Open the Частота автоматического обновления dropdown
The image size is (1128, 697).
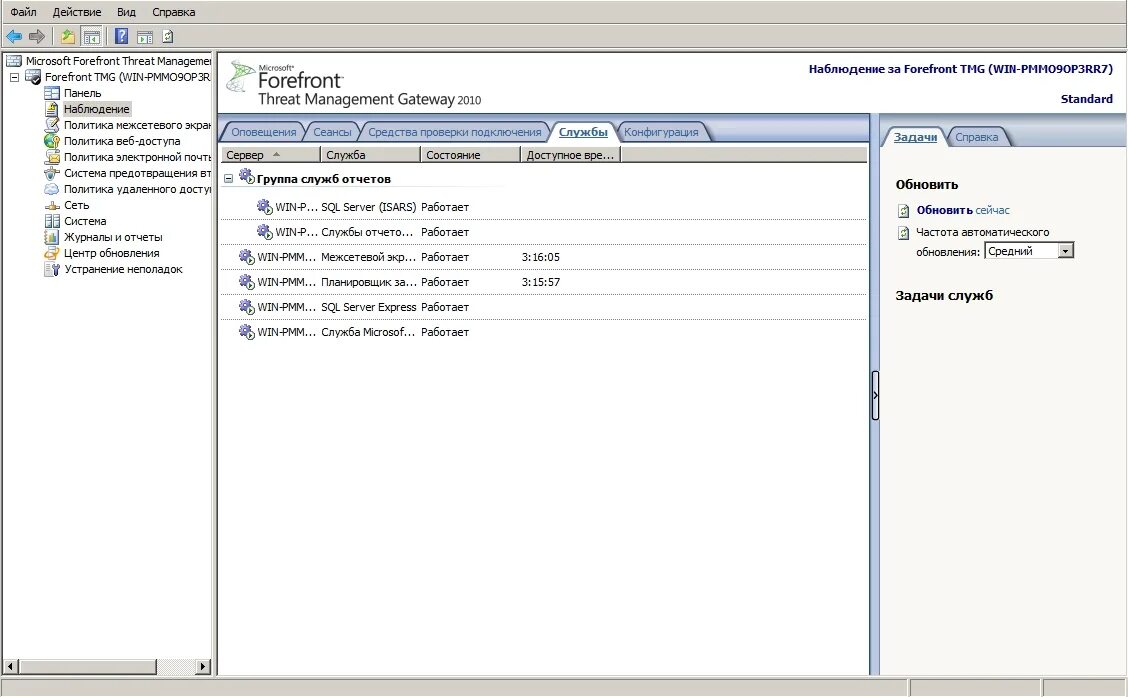[1064, 250]
